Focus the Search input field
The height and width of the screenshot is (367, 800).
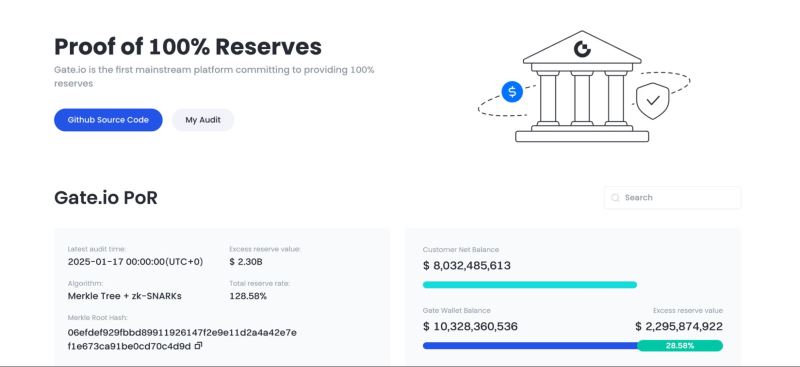672,198
